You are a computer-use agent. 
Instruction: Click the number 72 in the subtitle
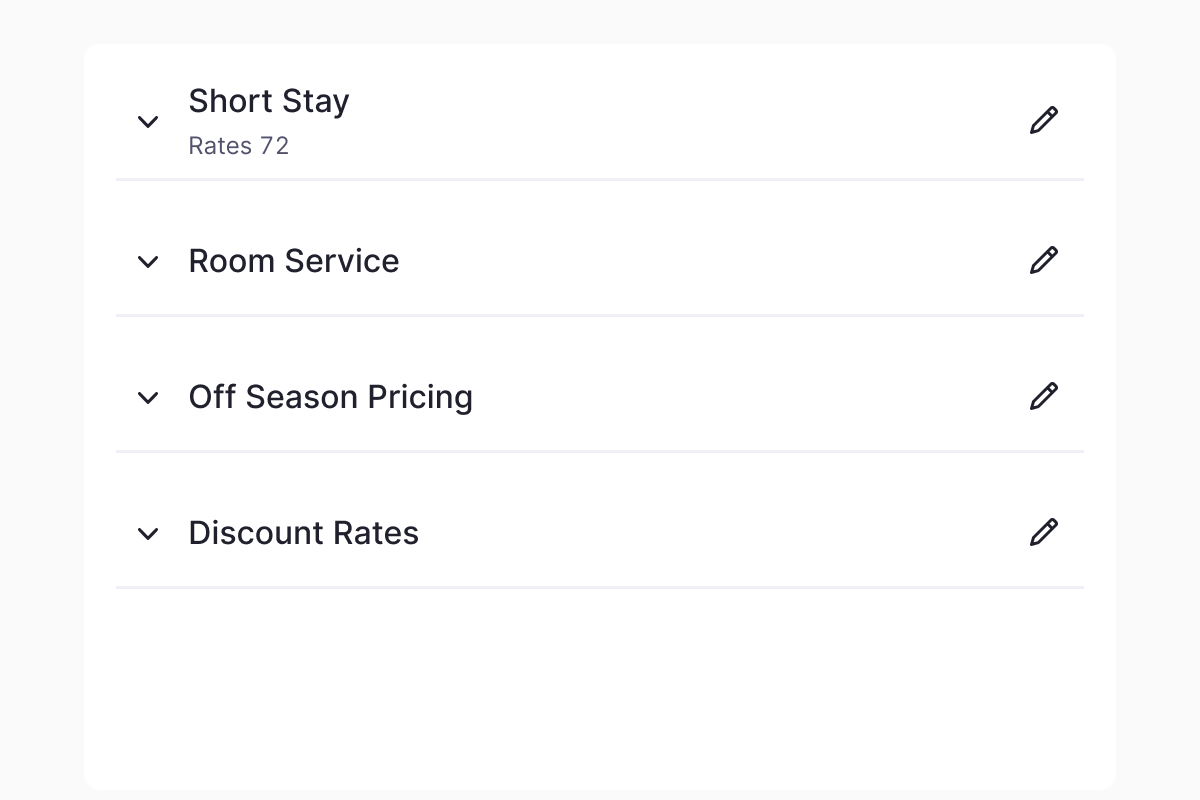(274, 146)
